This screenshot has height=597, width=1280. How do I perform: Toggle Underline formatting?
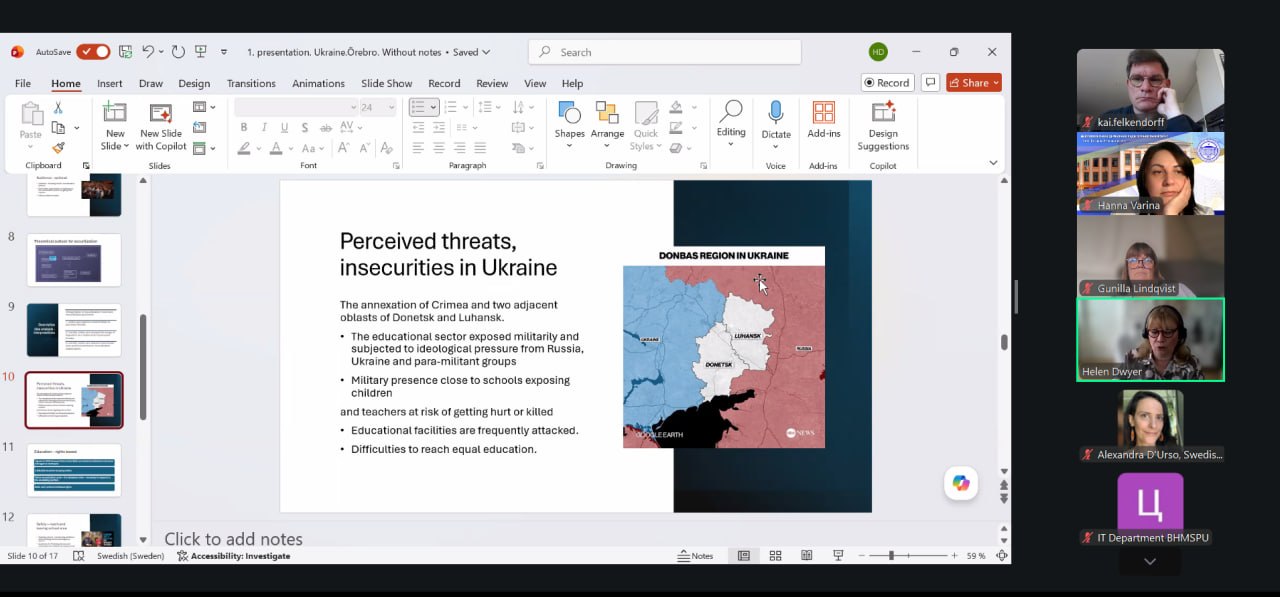point(285,127)
